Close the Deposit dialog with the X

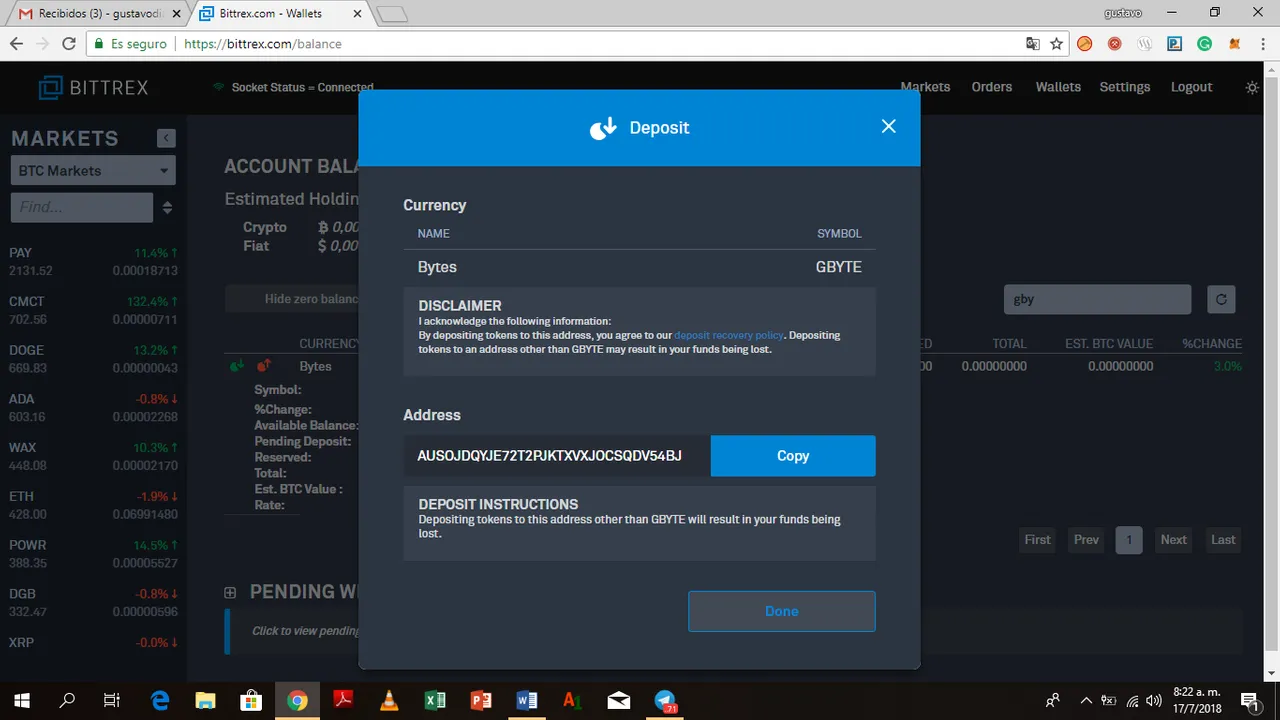click(888, 126)
